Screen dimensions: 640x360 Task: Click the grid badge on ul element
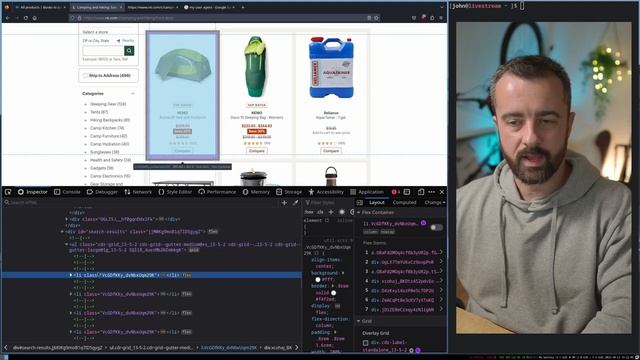194,250
